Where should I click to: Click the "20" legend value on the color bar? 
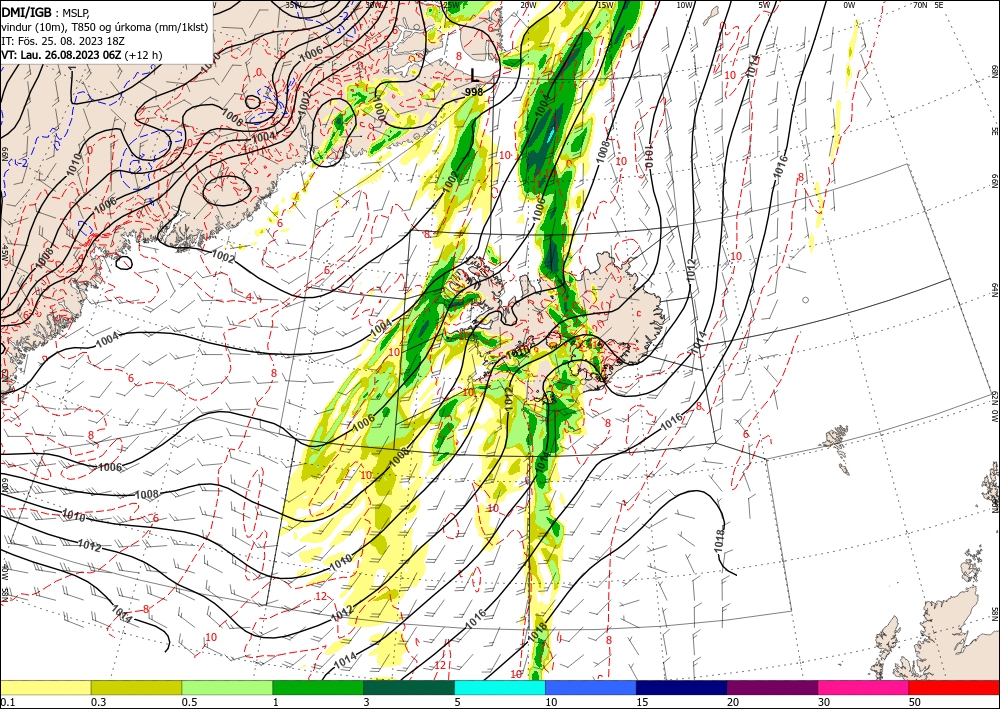(733, 702)
